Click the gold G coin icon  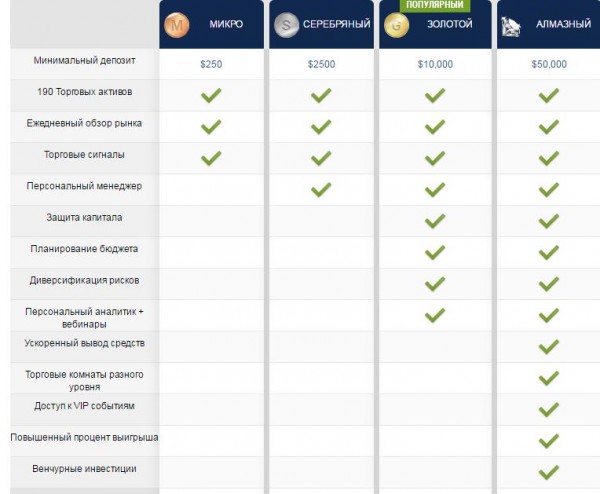pos(396,25)
